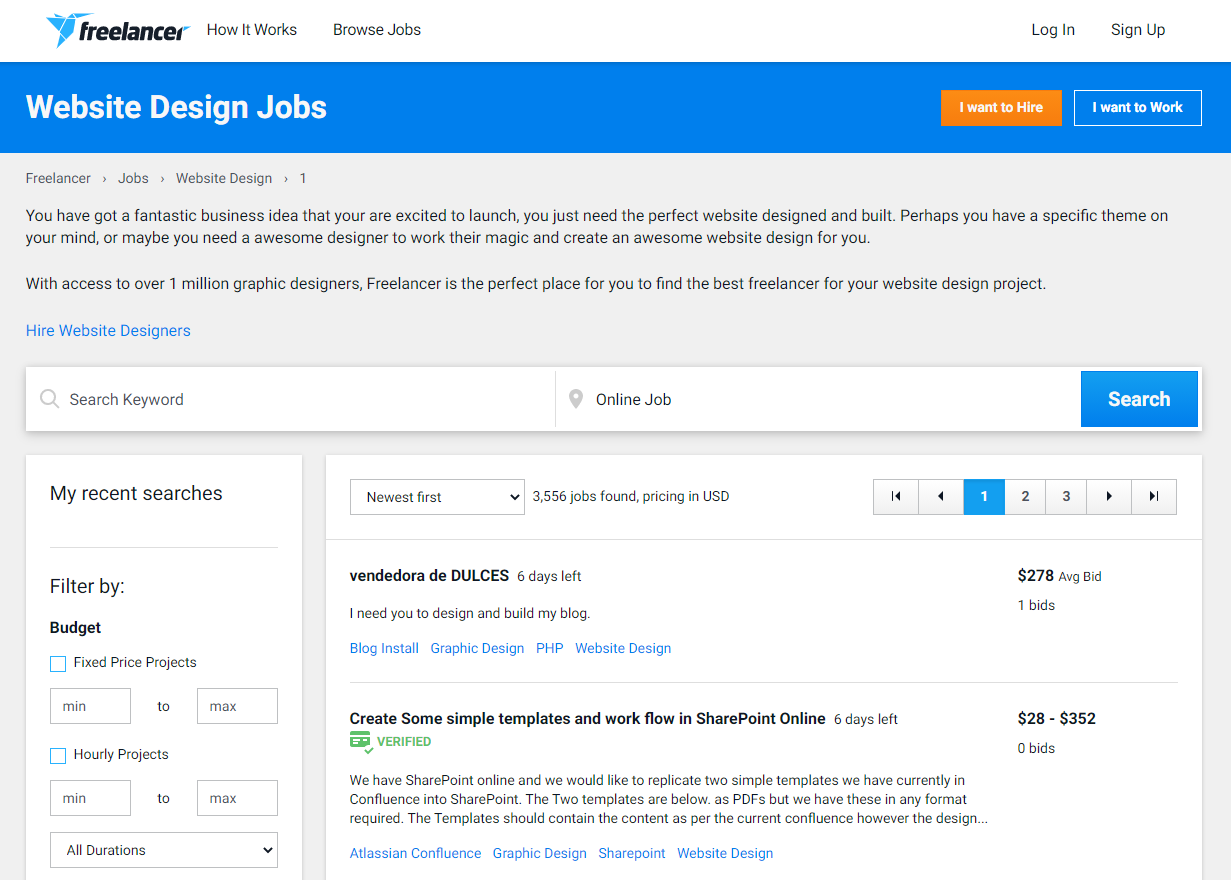Click PHP skill tag
The image size is (1231, 880).
pos(550,648)
